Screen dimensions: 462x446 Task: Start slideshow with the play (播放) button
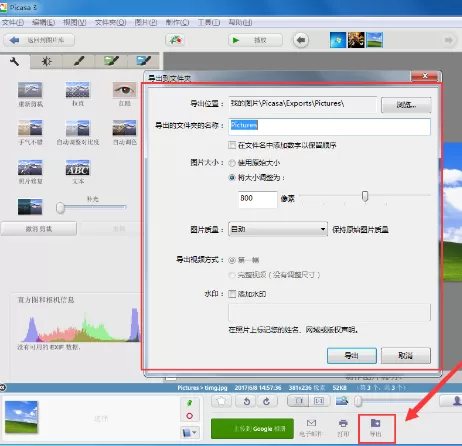pos(255,40)
